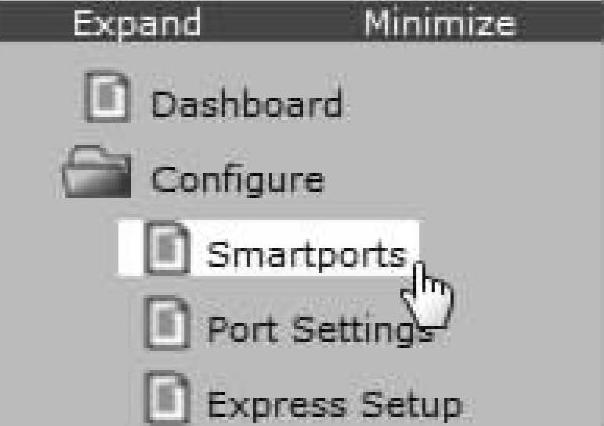
Task: Expand all menu items via Expand
Action: 137,23
